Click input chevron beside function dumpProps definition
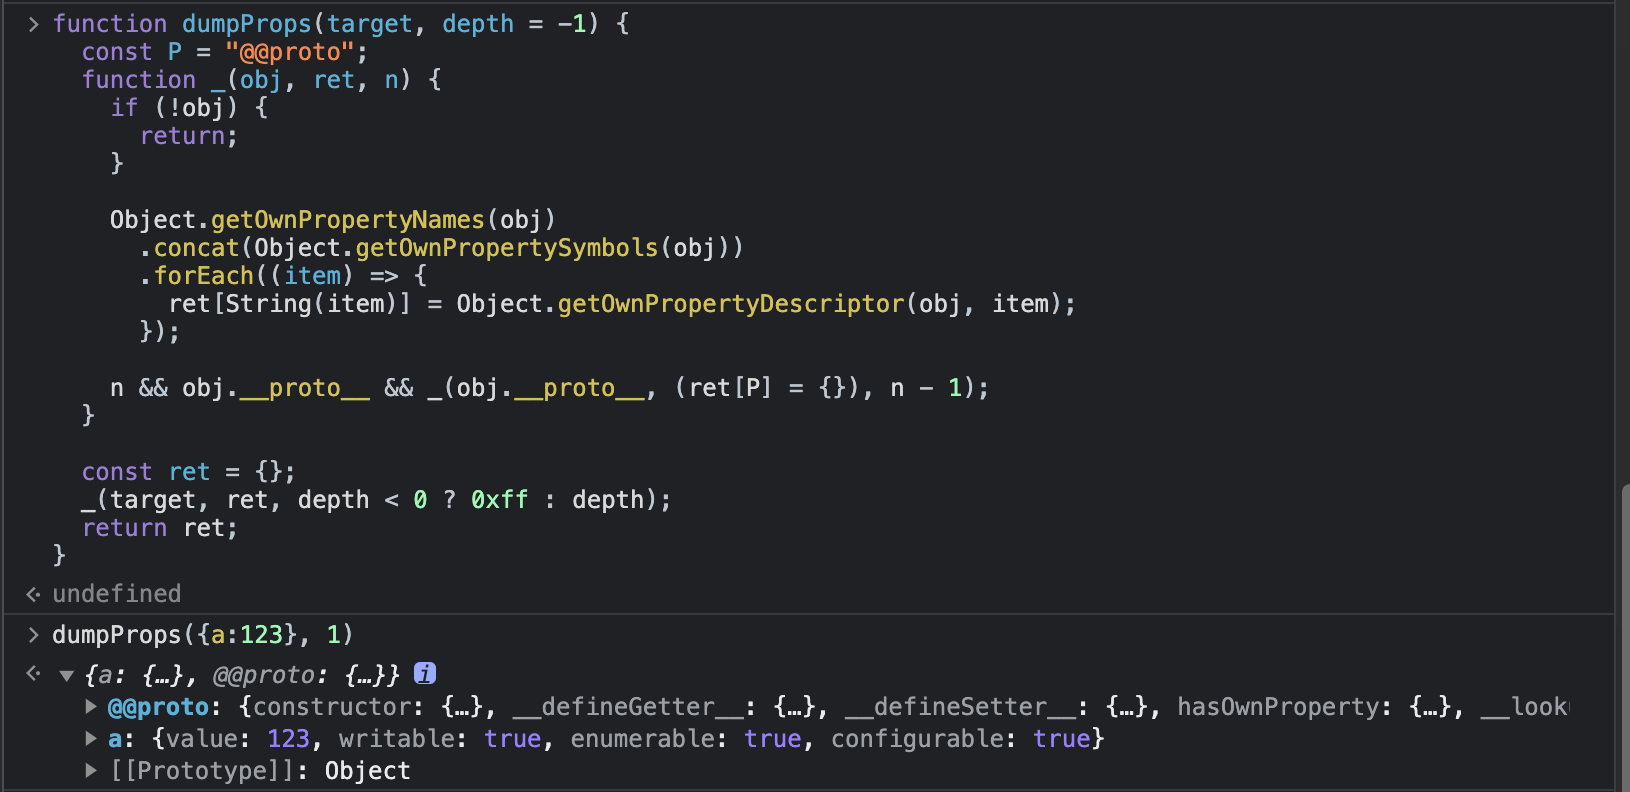 (34, 24)
